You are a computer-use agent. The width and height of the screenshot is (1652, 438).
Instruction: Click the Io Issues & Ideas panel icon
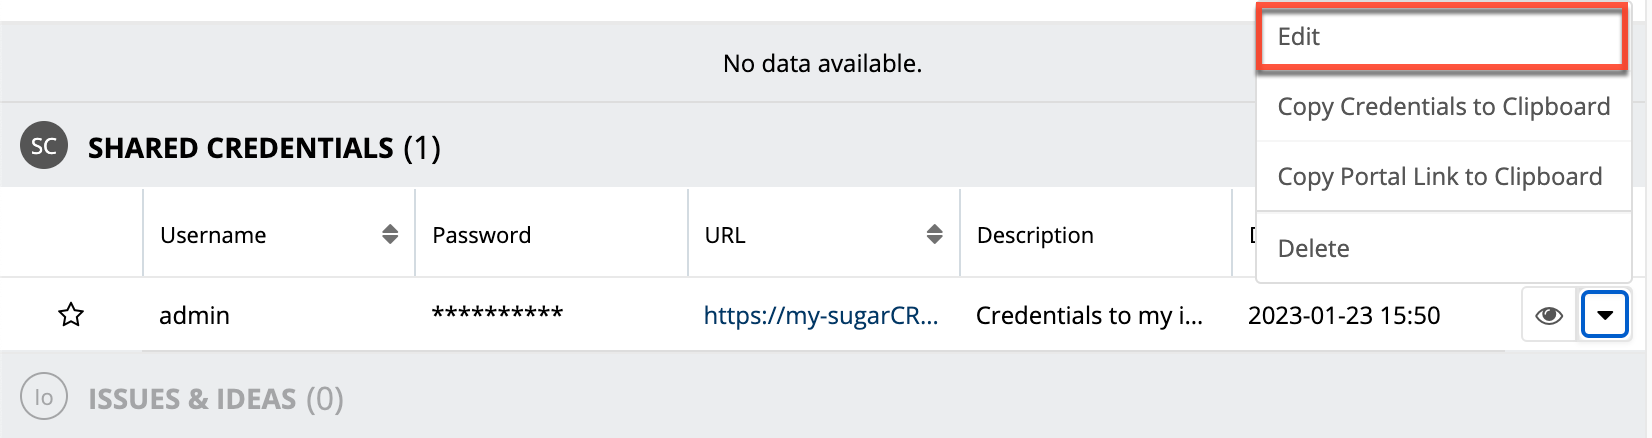pyautogui.click(x=44, y=398)
